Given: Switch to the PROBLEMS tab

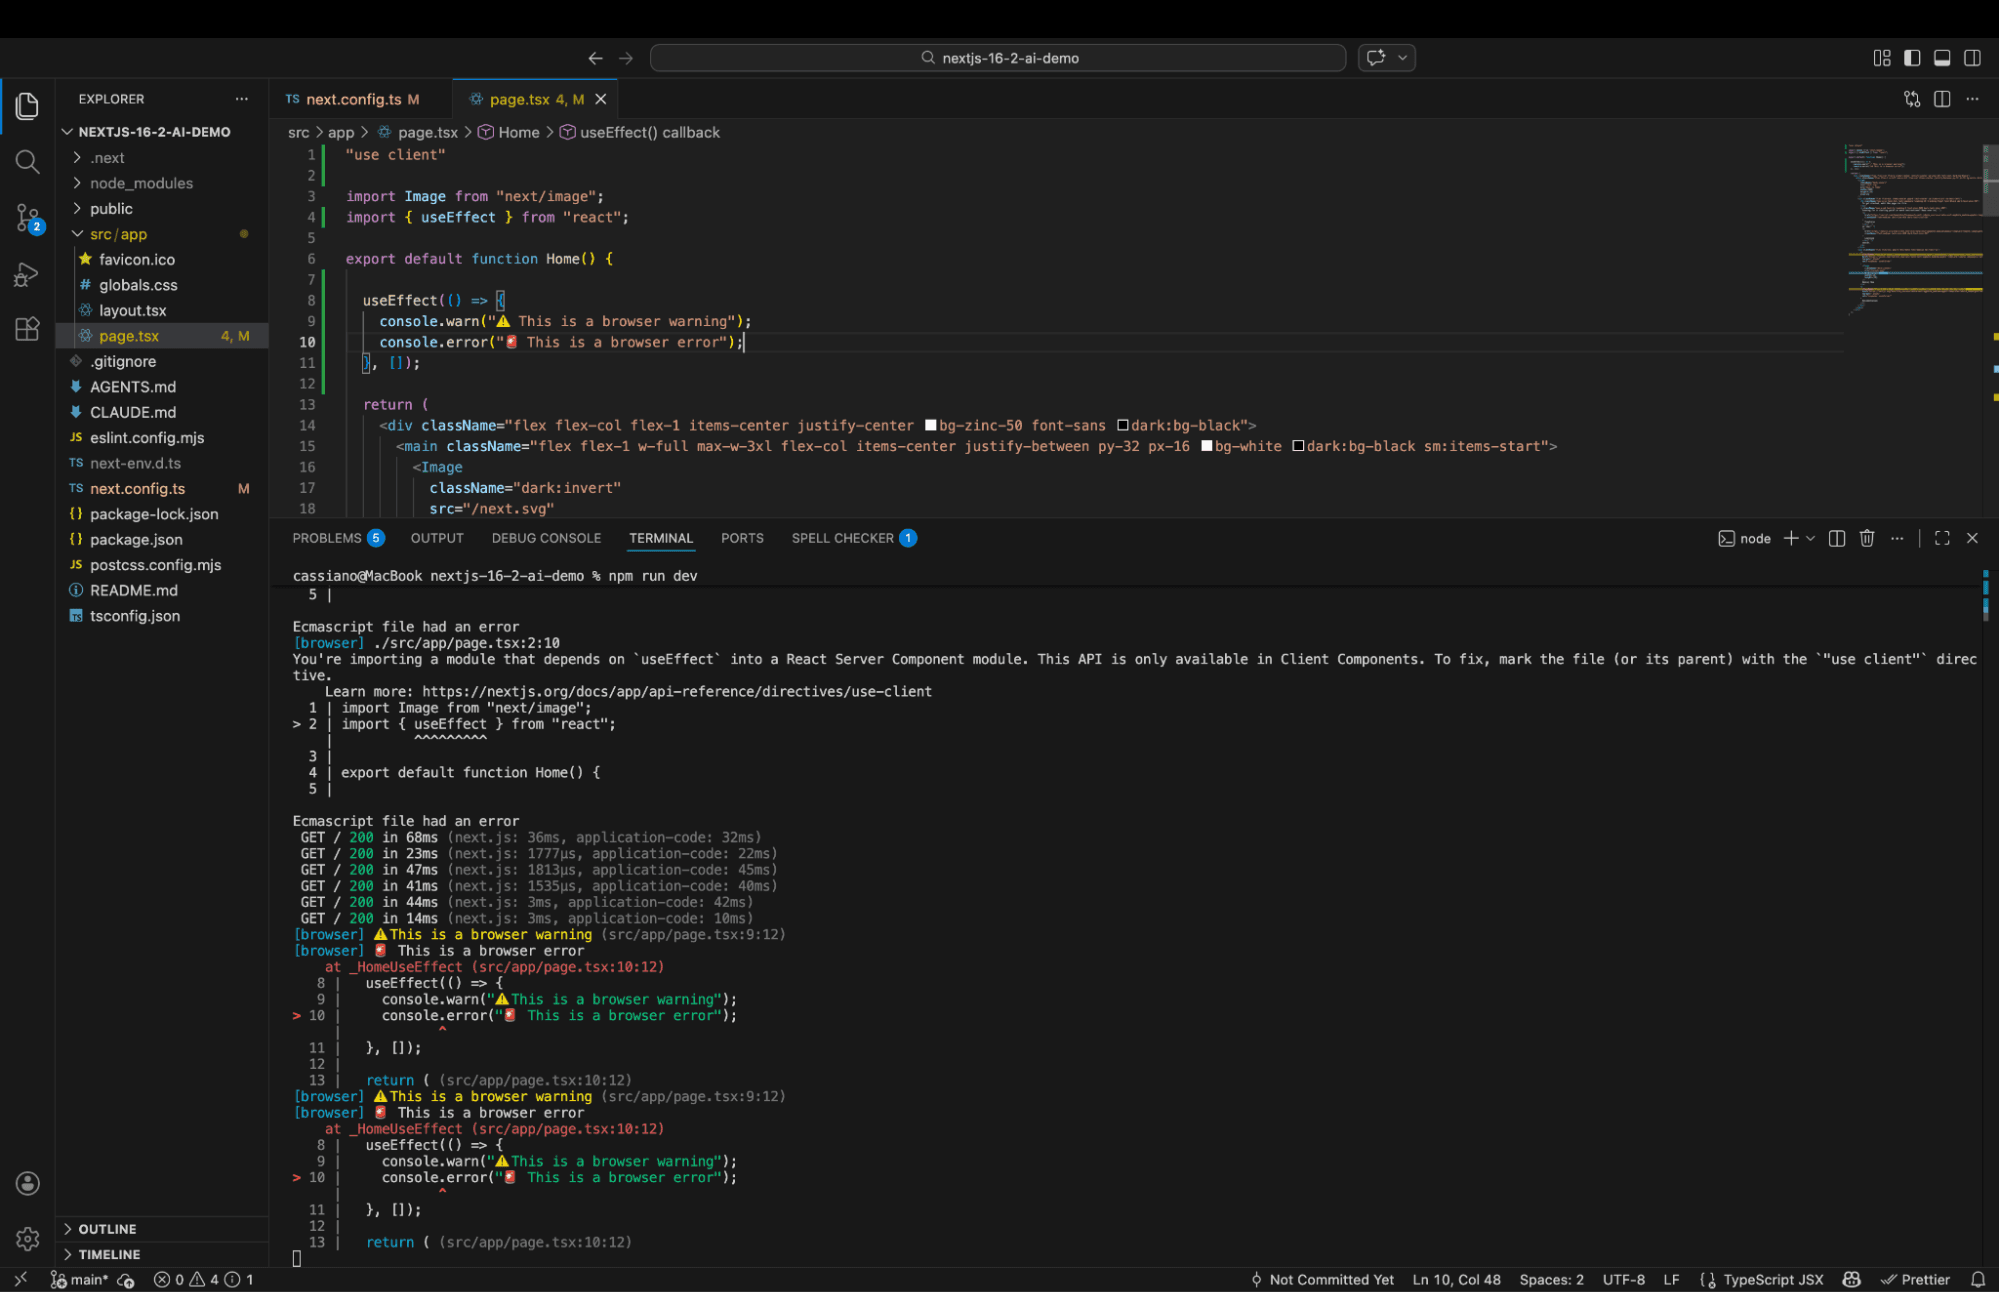Looking at the screenshot, I should [327, 538].
